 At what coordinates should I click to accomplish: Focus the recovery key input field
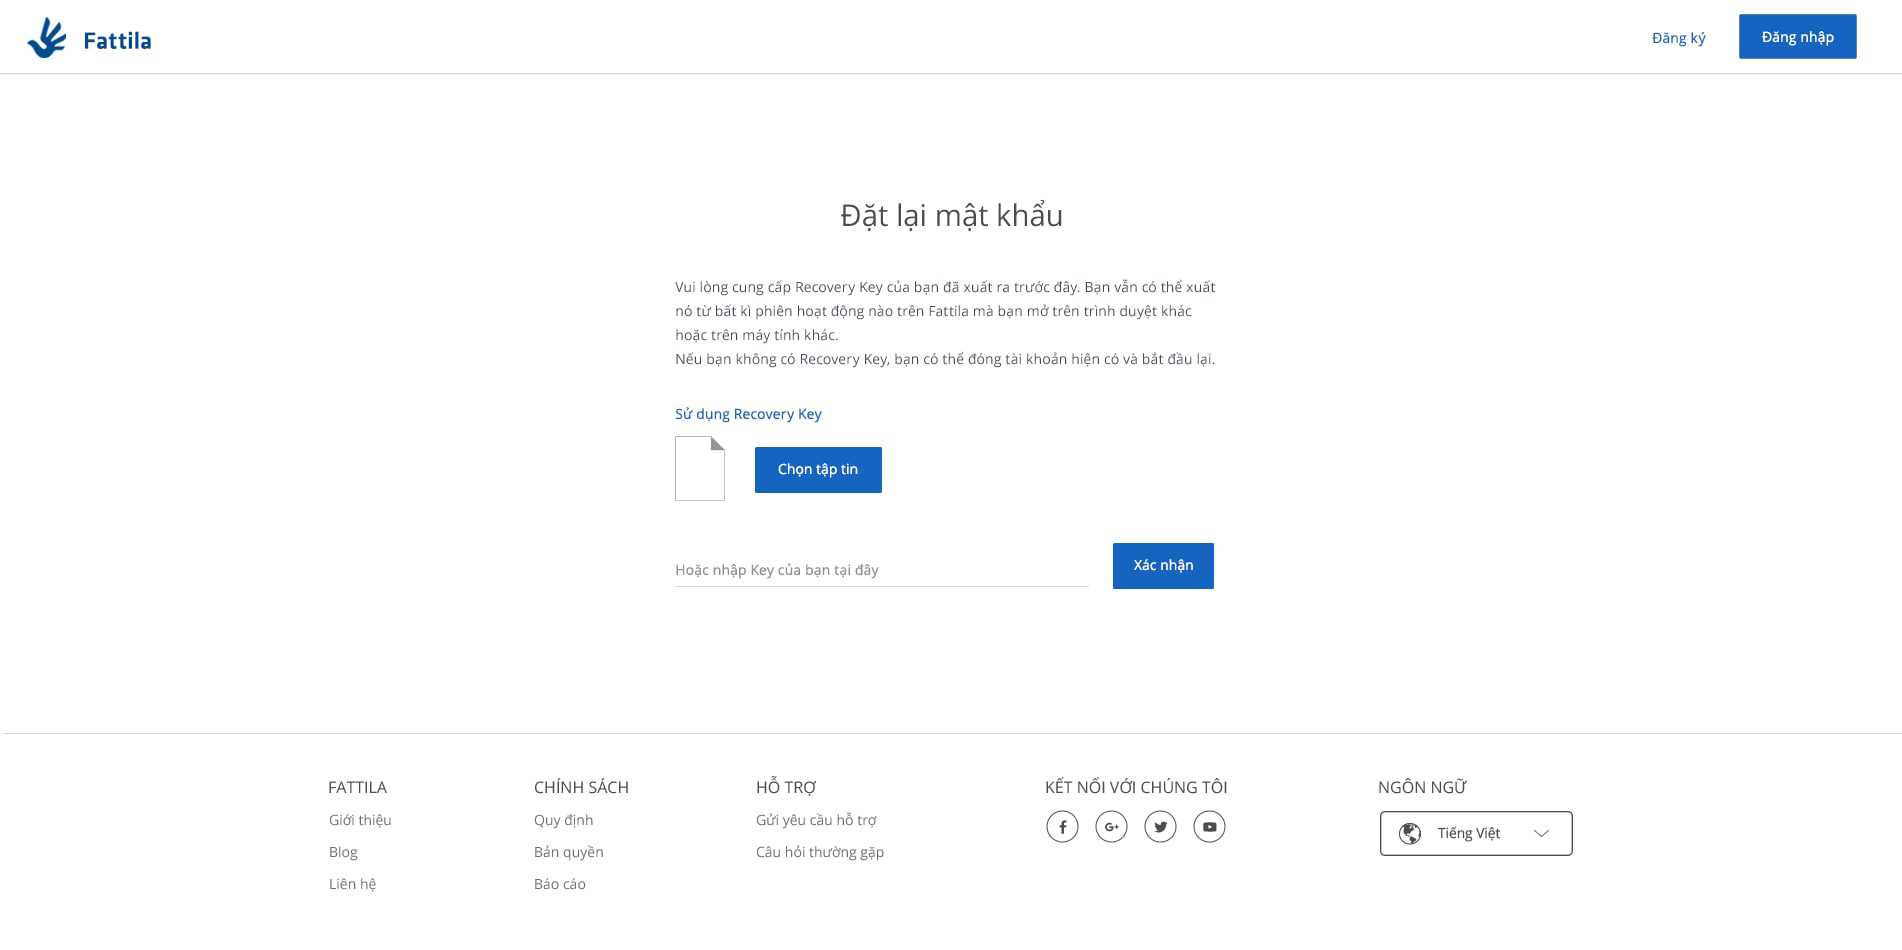[880, 570]
